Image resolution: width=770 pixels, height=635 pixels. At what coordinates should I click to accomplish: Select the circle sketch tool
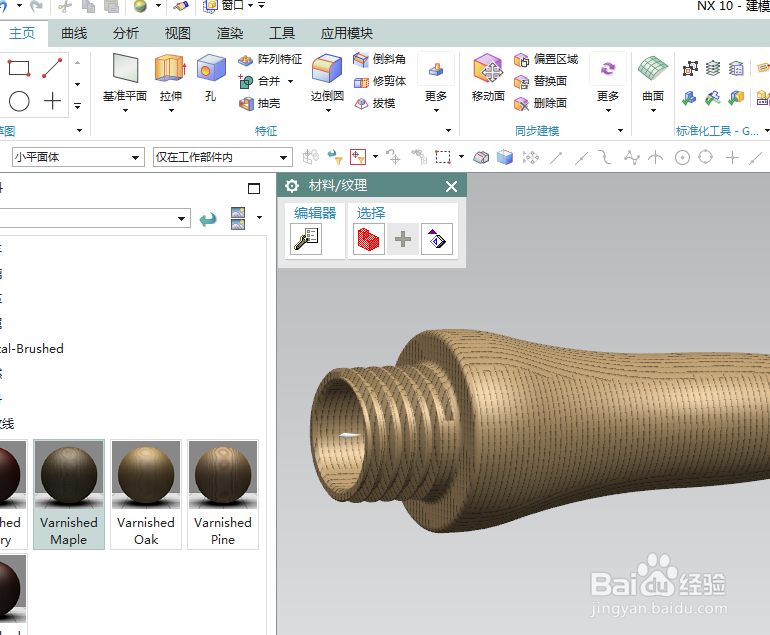pos(19,102)
